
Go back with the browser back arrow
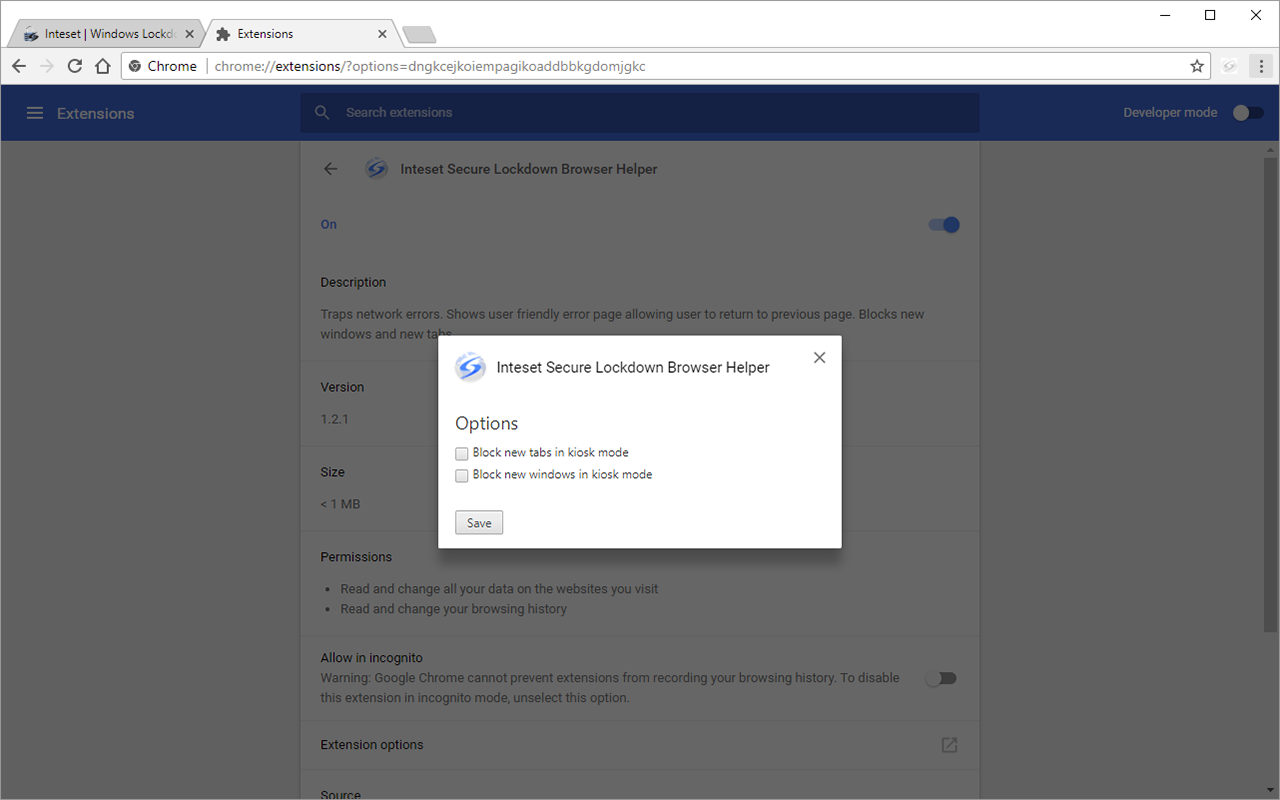click(19, 66)
